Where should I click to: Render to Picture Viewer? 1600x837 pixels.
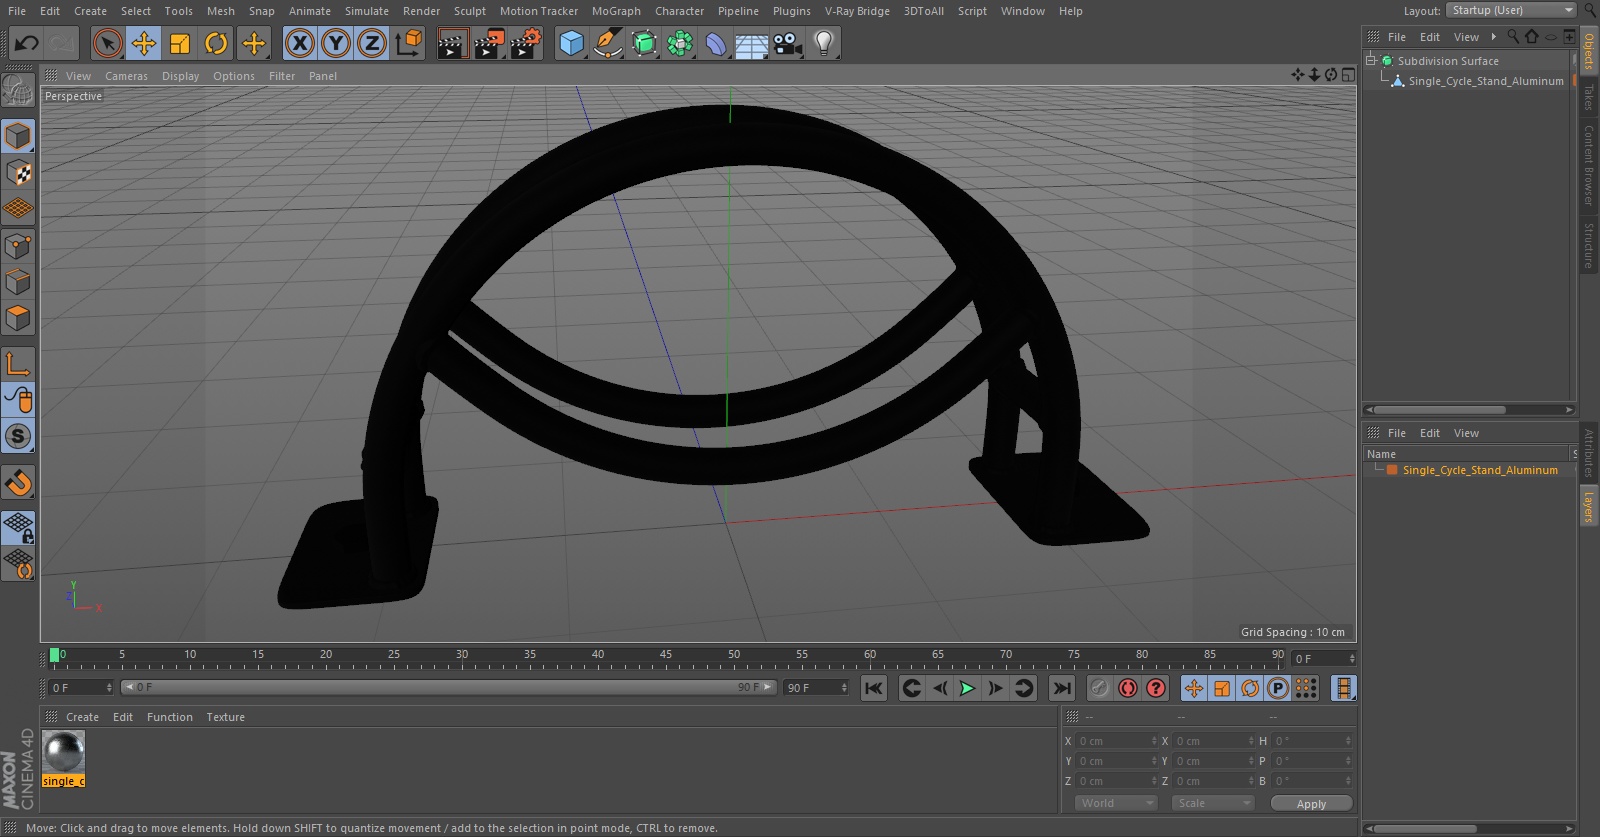pyautogui.click(x=489, y=43)
